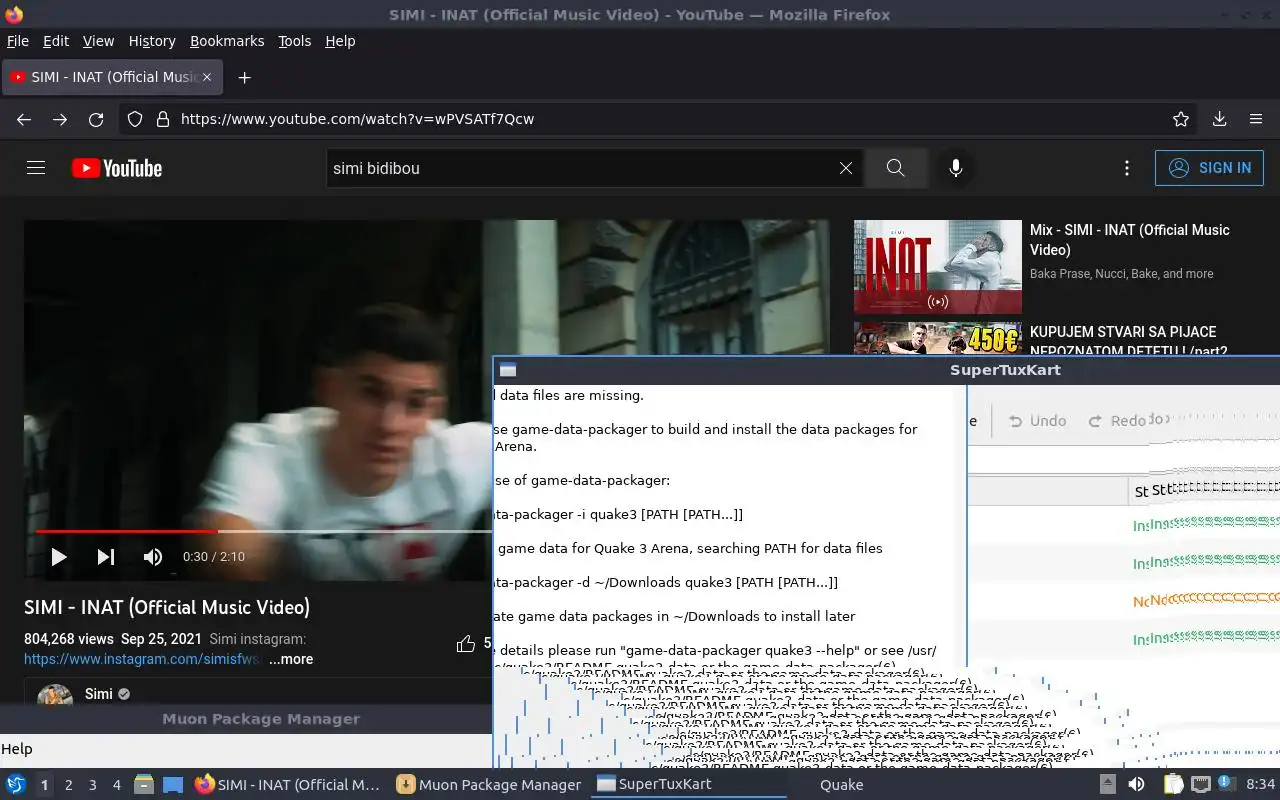This screenshot has width=1280, height=800.
Task: Click show desktop taskbar icon
Action: pyautogui.click(x=173, y=785)
